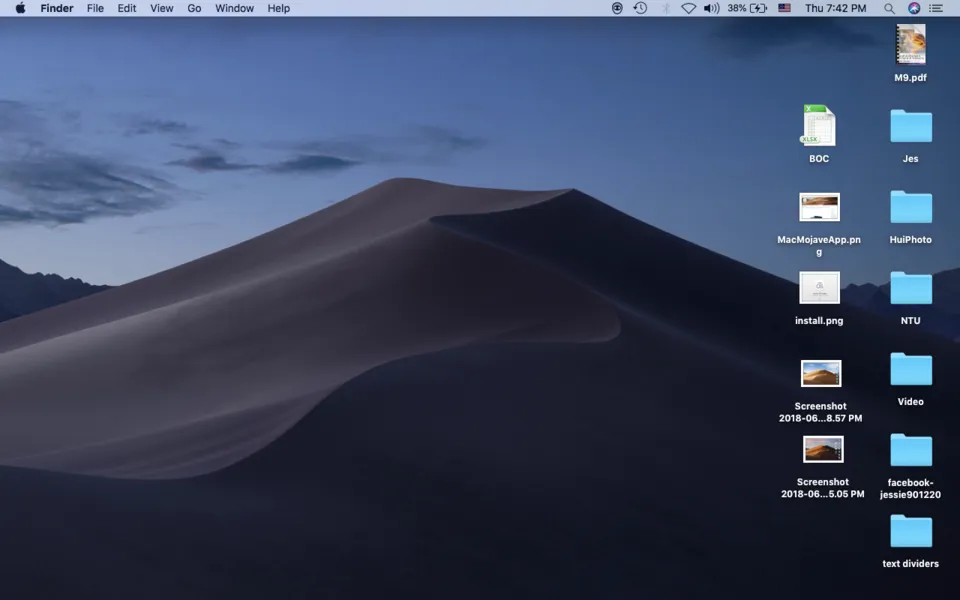Click the volume icon in menu bar
Image resolution: width=960 pixels, height=600 pixels.
(x=711, y=8)
